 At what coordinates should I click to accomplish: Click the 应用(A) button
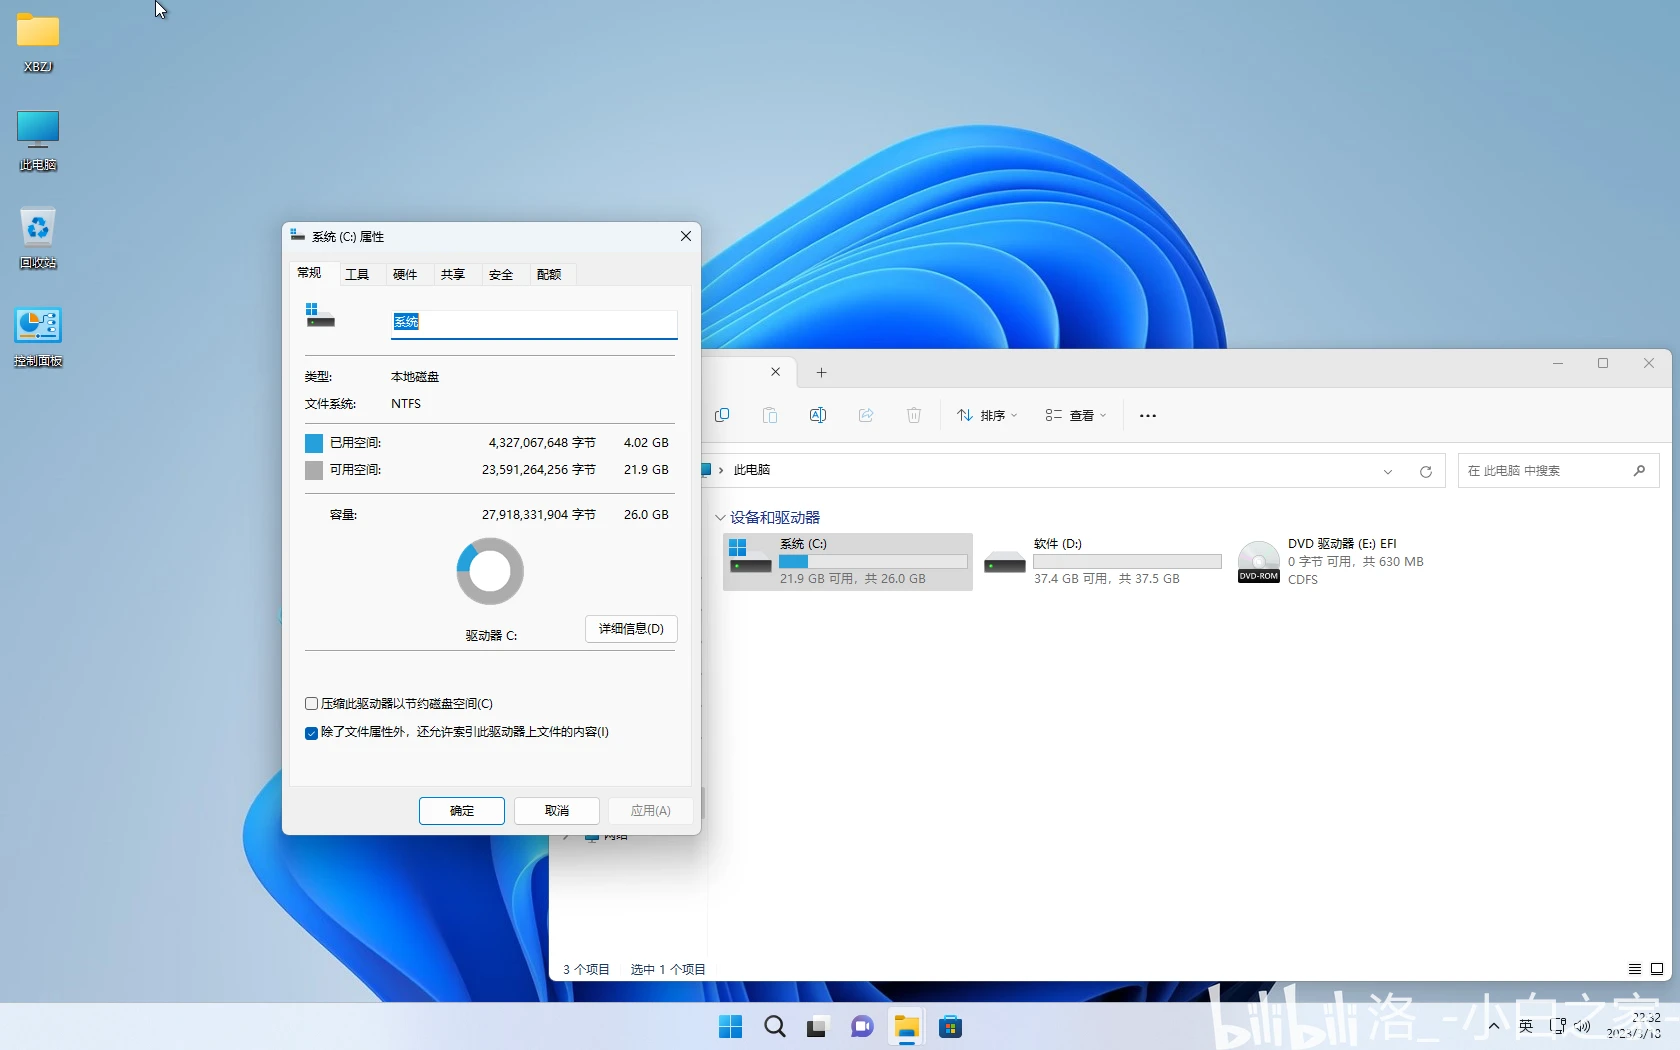coord(650,811)
